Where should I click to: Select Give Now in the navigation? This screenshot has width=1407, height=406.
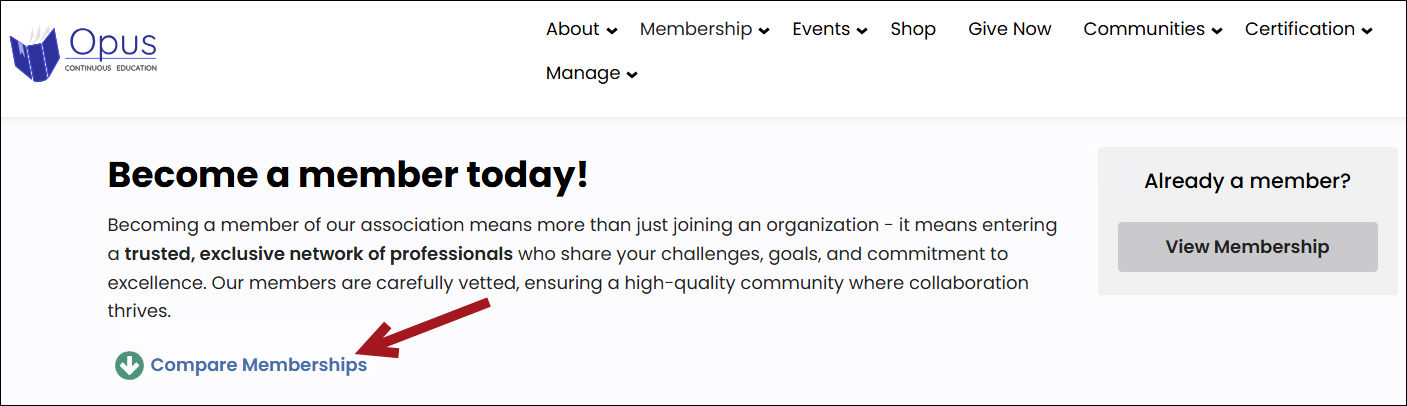click(x=1009, y=29)
